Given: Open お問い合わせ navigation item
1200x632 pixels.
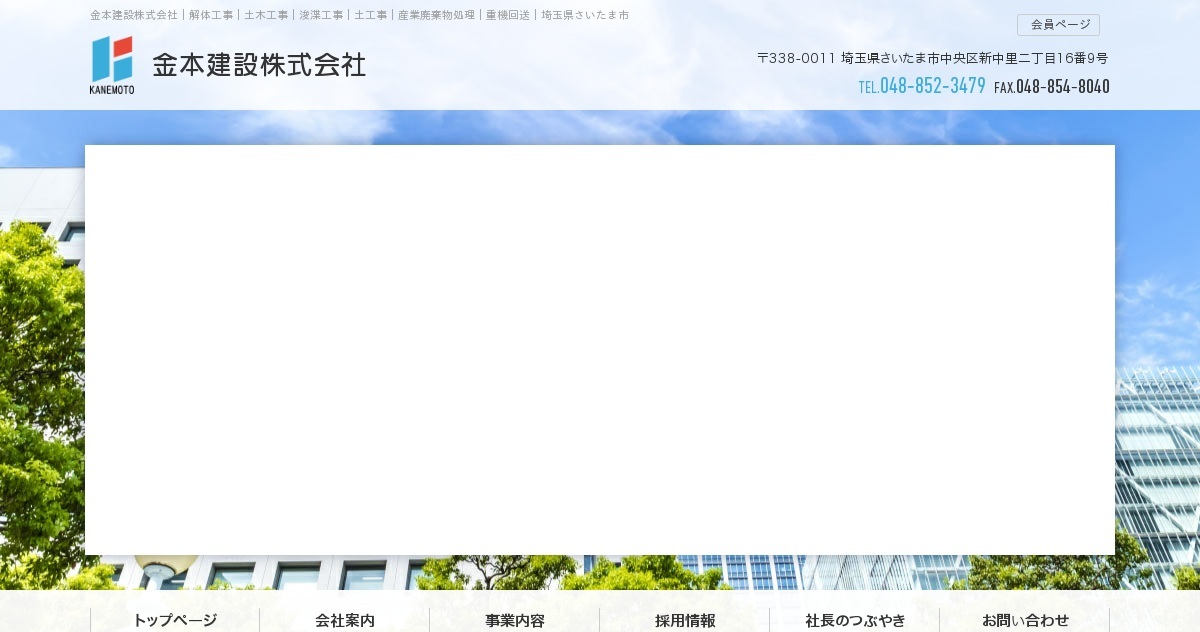Looking at the screenshot, I should pyautogui.click(x=1025, y=620).
